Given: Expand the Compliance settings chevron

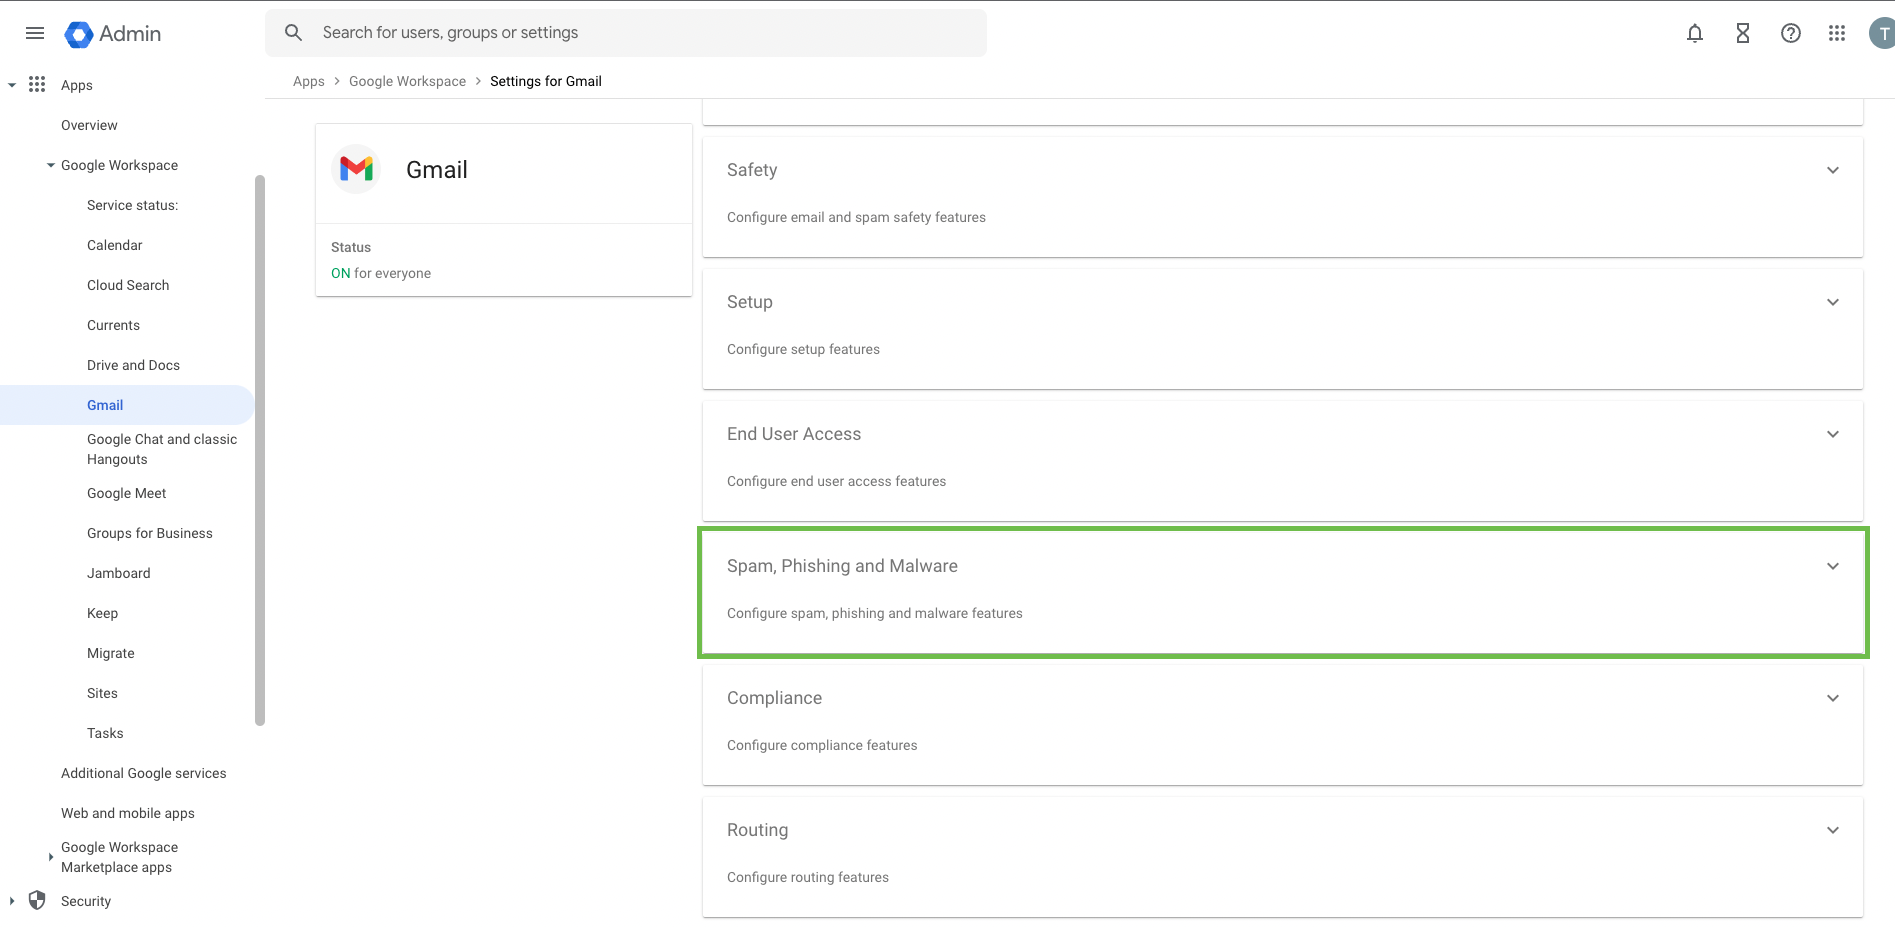Looking at the screenshot, I should 1833,698.
